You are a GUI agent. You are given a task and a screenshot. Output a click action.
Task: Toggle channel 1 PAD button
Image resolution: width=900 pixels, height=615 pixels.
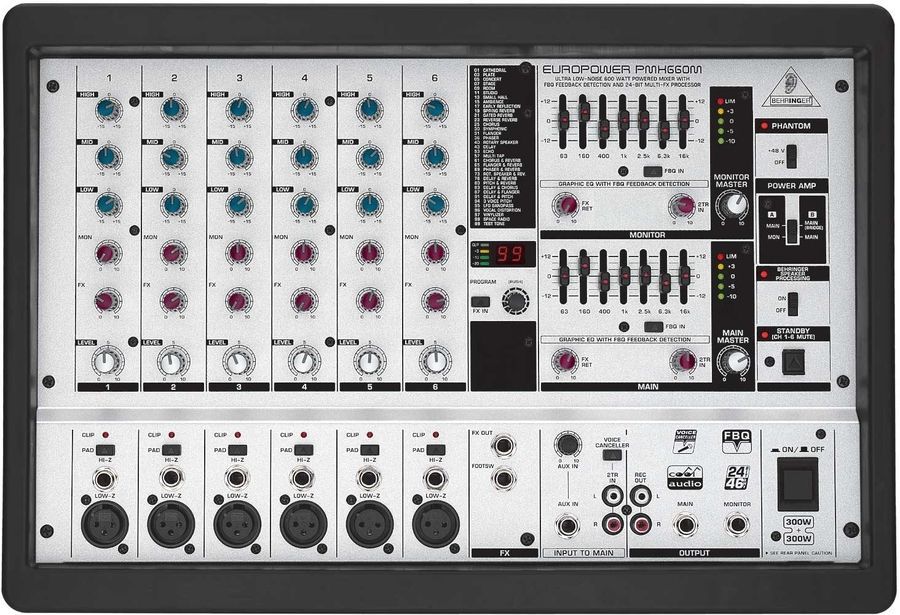[106, 450]
